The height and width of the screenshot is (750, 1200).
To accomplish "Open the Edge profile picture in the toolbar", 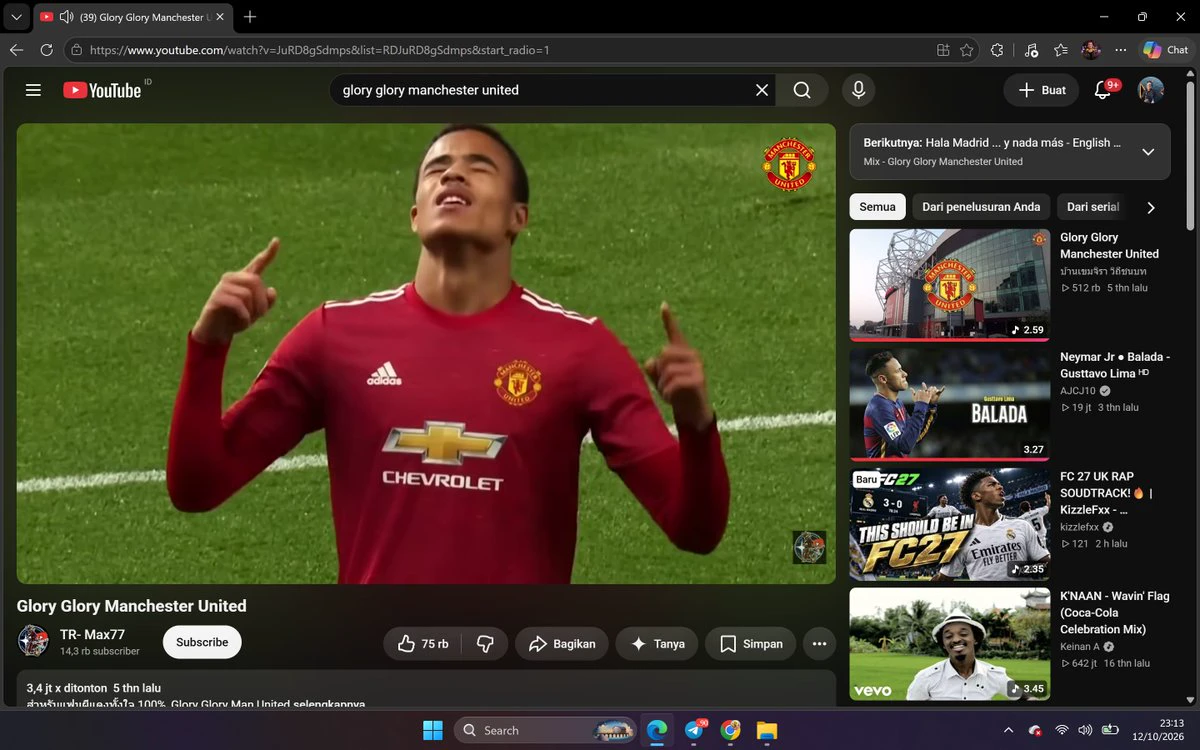I will [1091, 50].
